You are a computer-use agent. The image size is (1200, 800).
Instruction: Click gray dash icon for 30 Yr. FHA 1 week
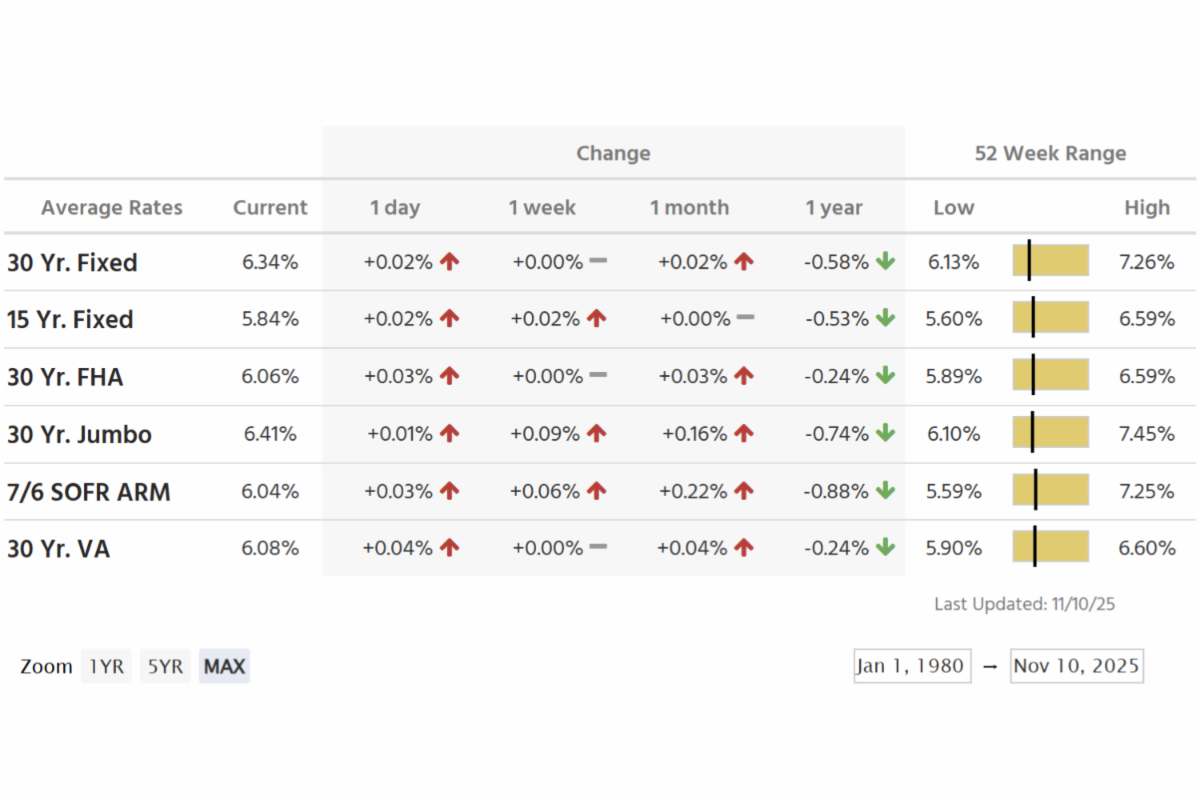point(598,376)
